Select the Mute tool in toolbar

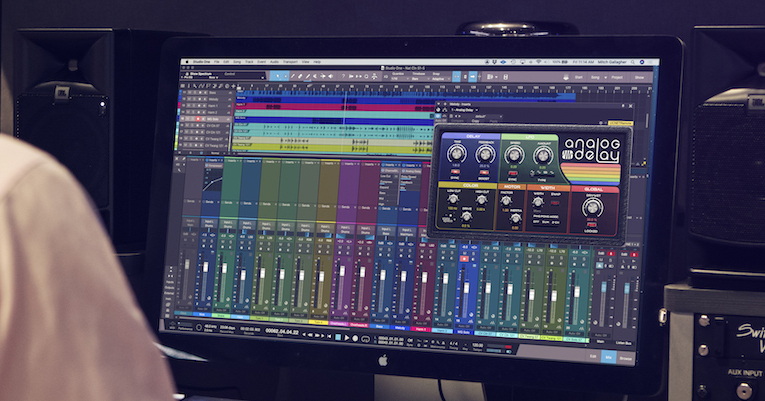[x=315, y=76]
